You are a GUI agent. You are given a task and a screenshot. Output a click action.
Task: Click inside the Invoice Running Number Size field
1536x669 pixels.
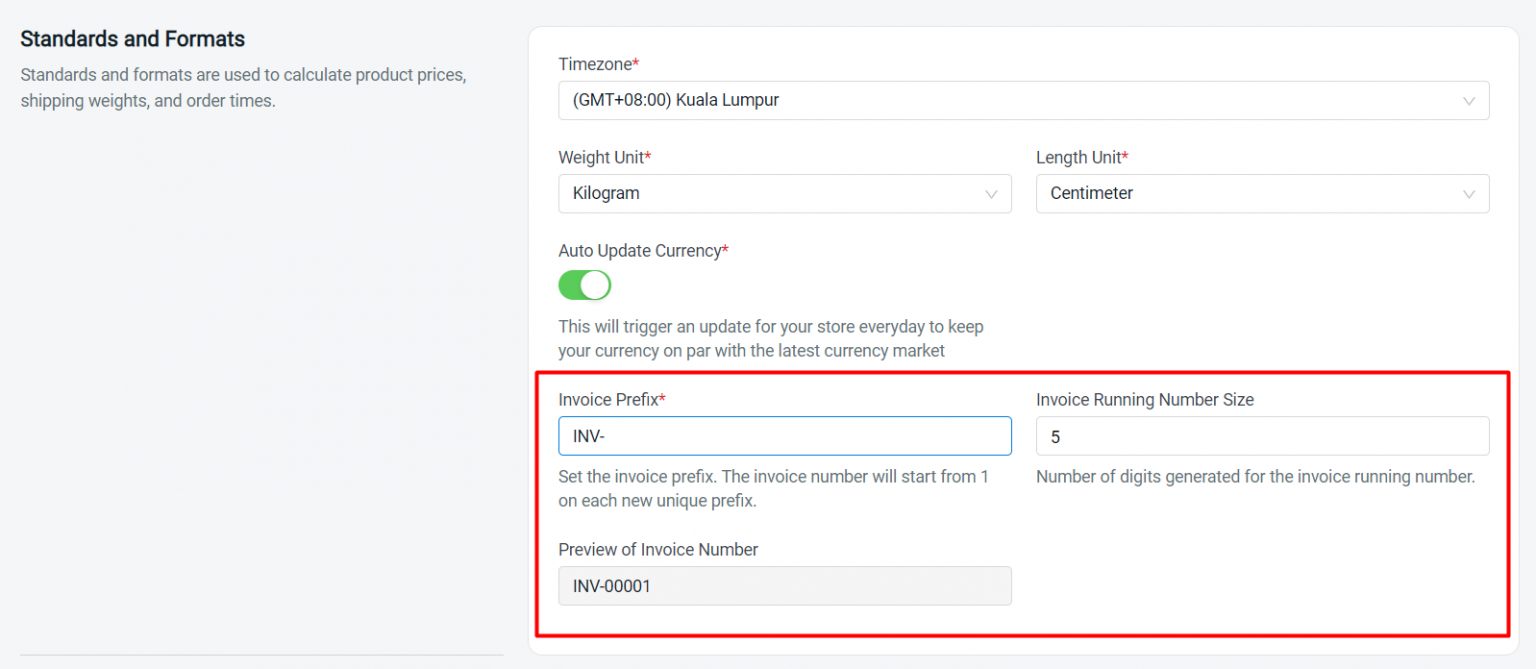pyautogui.click(x=1262, y=436)
